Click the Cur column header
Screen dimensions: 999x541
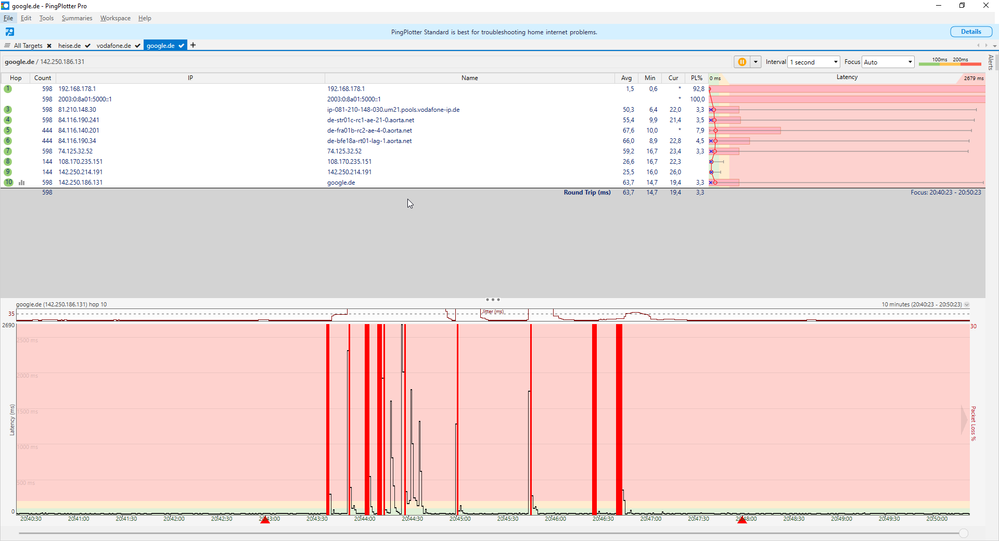(x=673, y=78)
